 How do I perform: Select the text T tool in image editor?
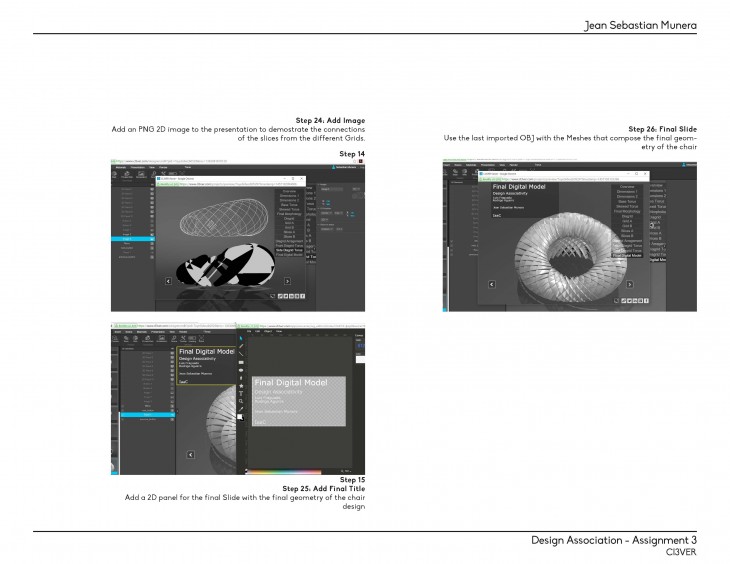click(241, 393)
